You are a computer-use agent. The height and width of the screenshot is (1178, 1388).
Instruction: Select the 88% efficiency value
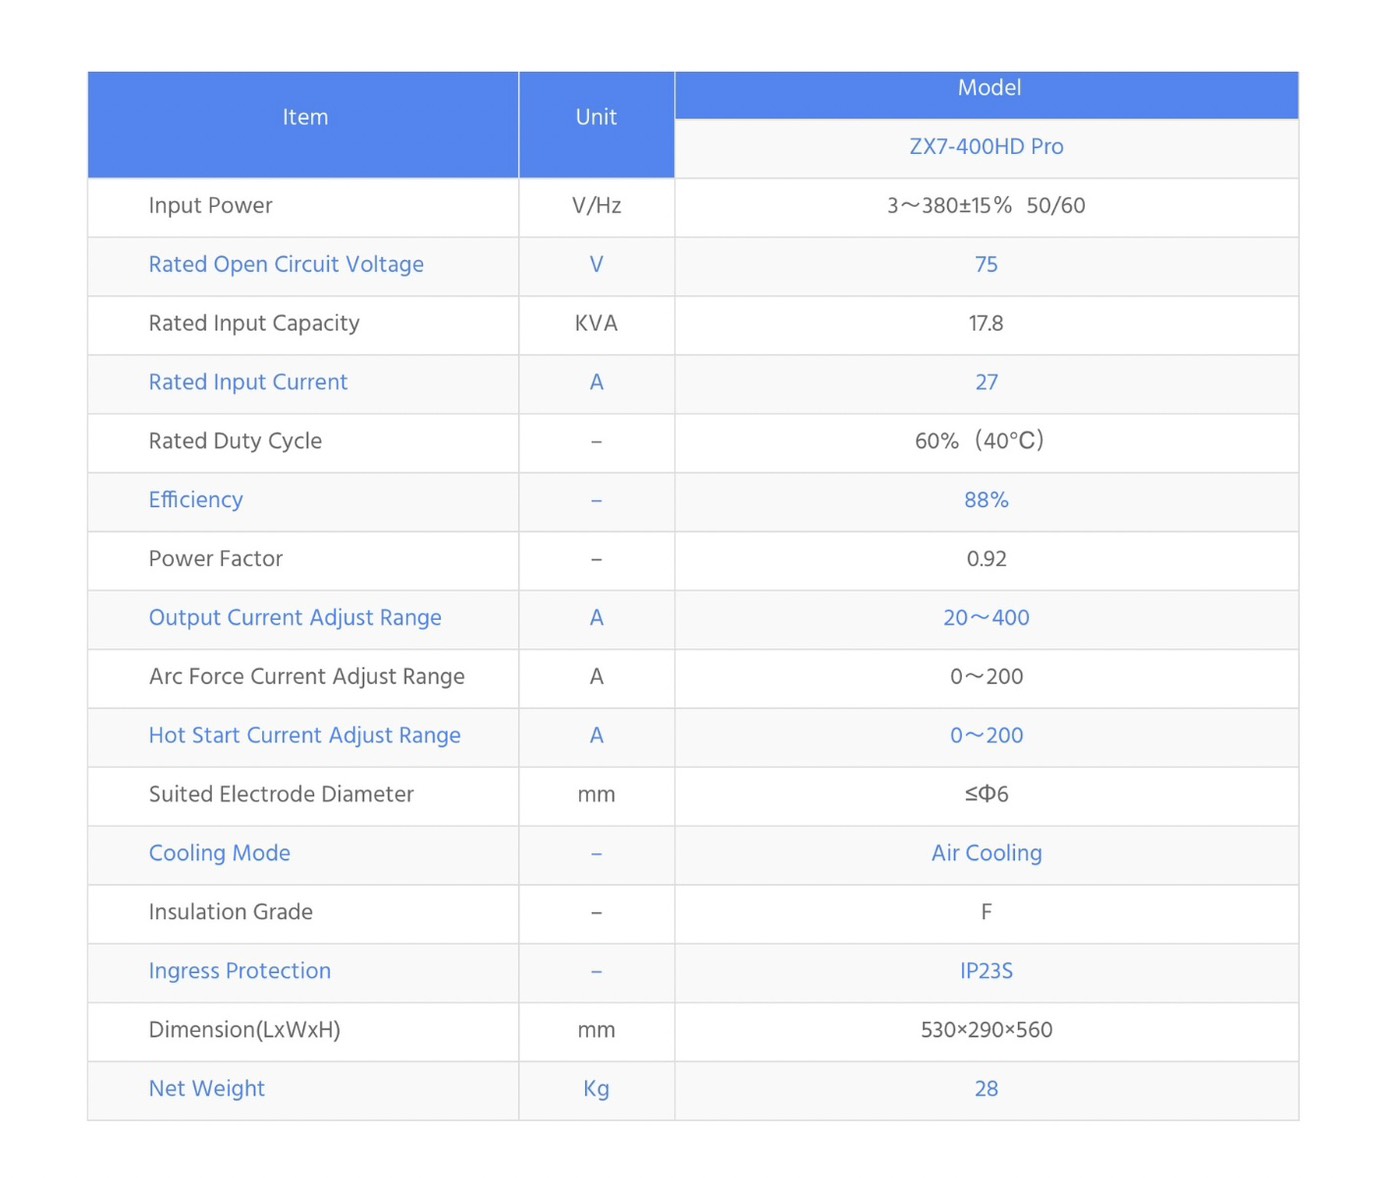pyautogui.click(x=986, y=500)
